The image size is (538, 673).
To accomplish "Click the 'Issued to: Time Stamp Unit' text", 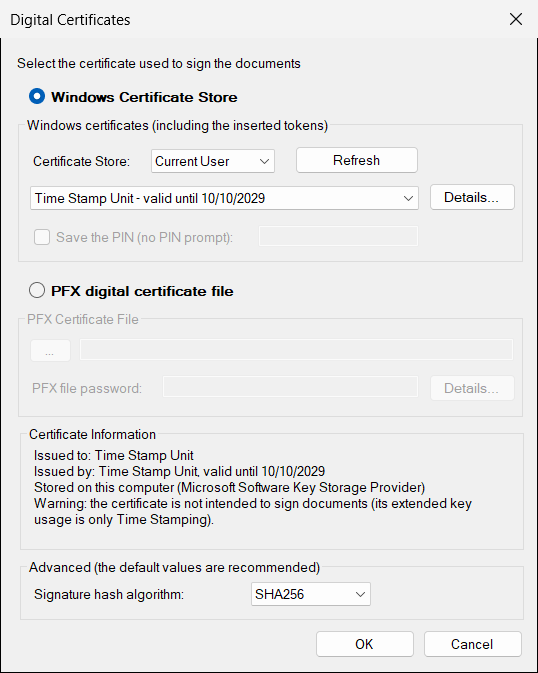I will 114,455.
